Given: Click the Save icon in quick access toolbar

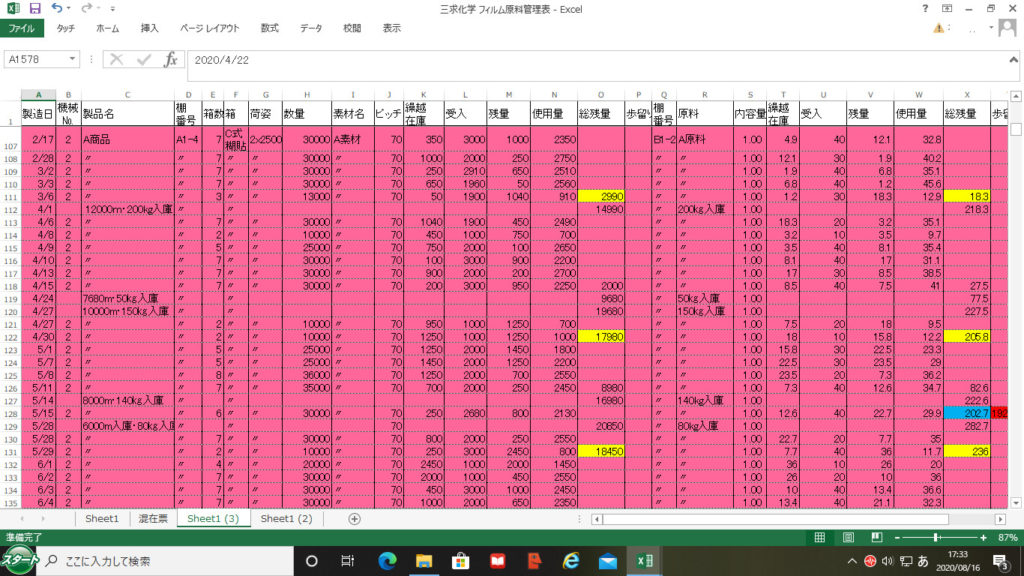Looking at the screenshot, I should tap(36, 9).
